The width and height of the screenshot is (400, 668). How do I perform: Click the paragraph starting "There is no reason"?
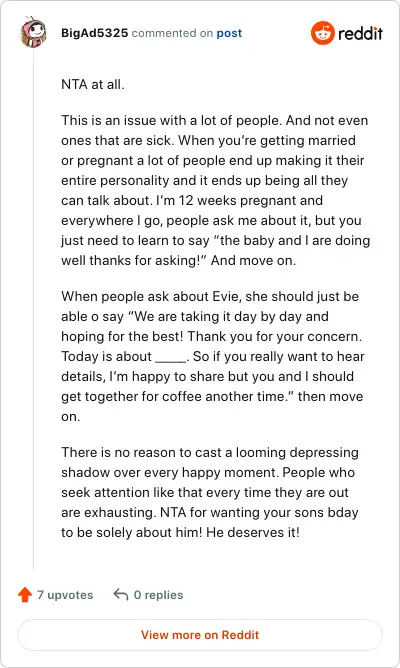point(210,492)
